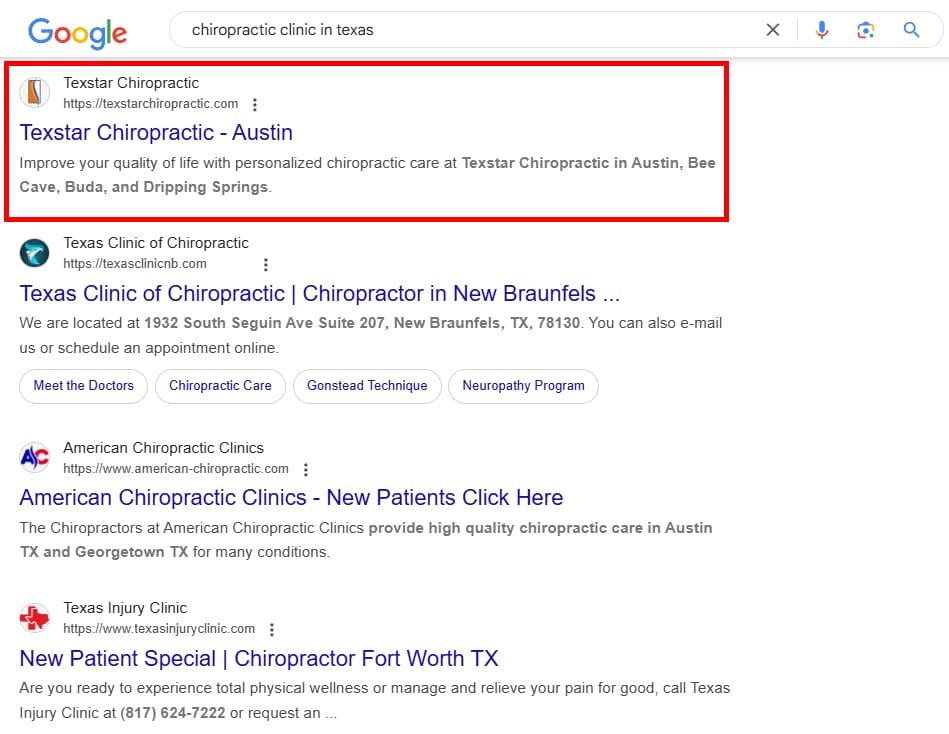This screenshot has width=949, height=734.
Task: Open more options menu for Texas Clinic of Chiropractic
Action: 266,264
